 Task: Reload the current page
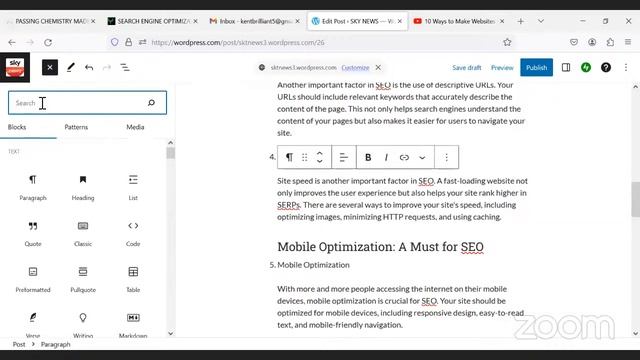pyautogui.click(x=48, y=42)
